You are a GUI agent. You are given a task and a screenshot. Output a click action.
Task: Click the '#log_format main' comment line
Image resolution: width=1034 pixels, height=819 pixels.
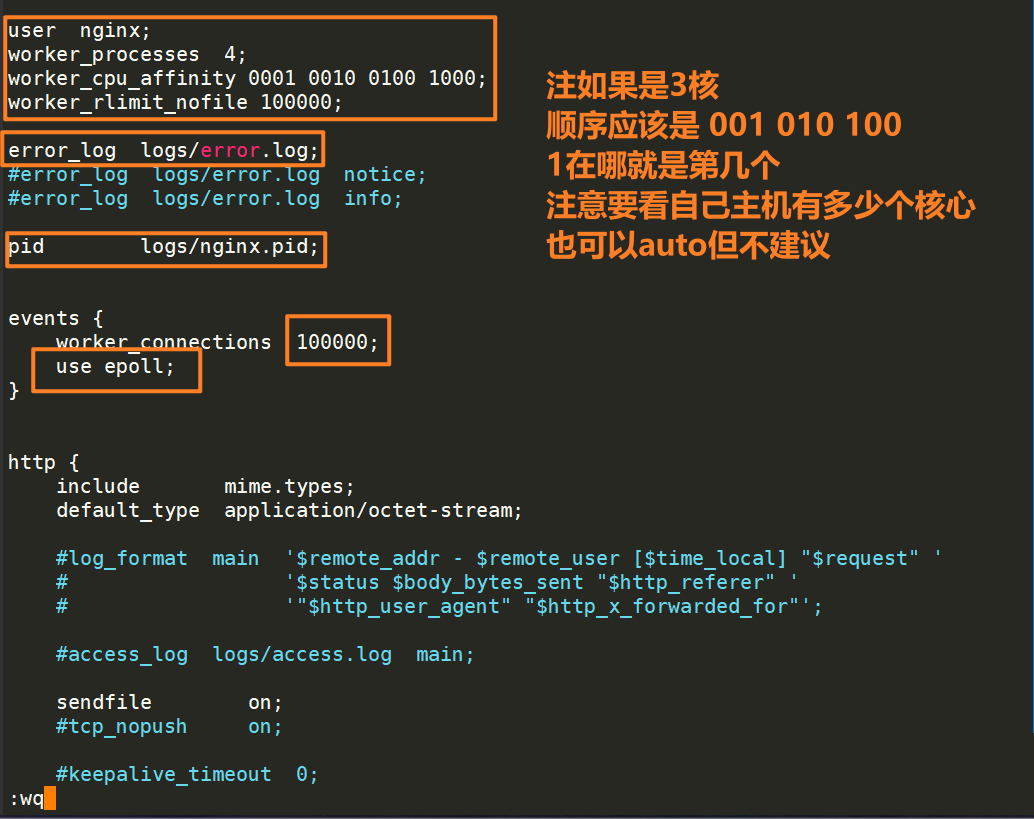tap(499, 559)
